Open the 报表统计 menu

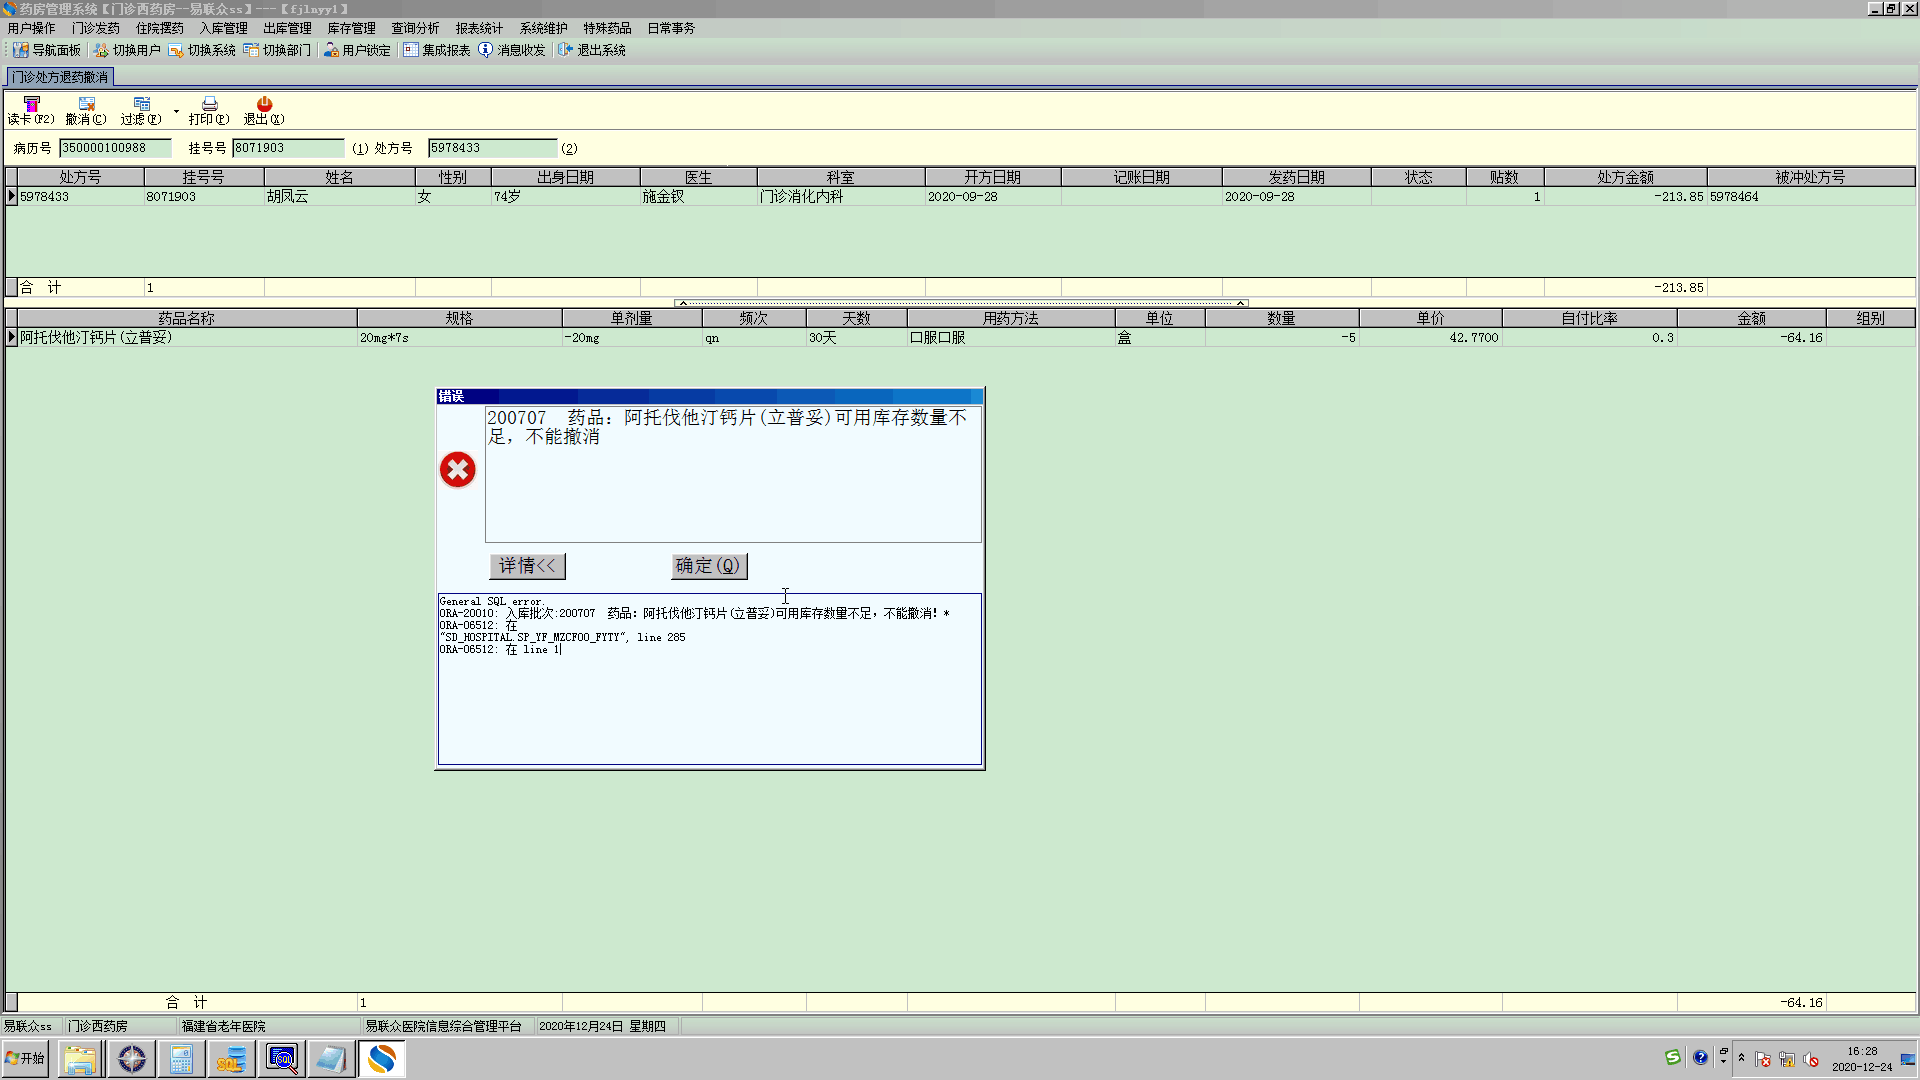(479, 28)
